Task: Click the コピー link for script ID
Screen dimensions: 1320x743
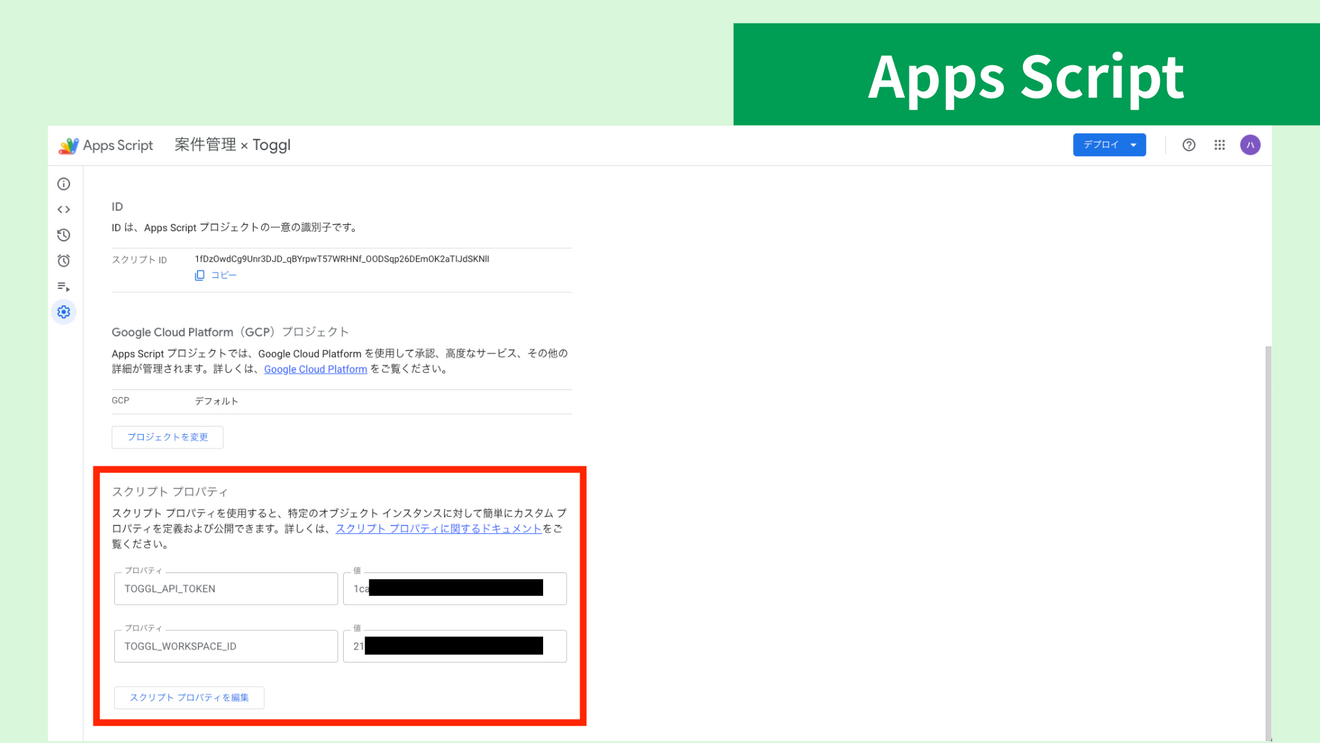Action: (x=224, y=275)
